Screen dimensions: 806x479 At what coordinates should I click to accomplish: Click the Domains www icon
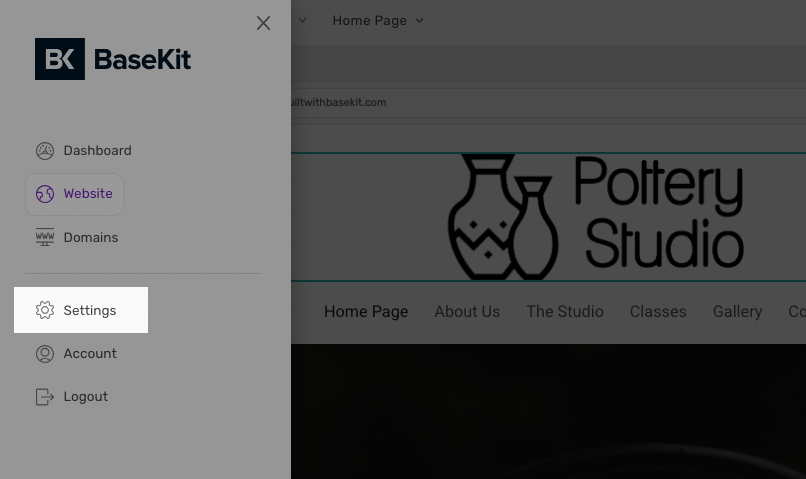[x=45, y=237]
